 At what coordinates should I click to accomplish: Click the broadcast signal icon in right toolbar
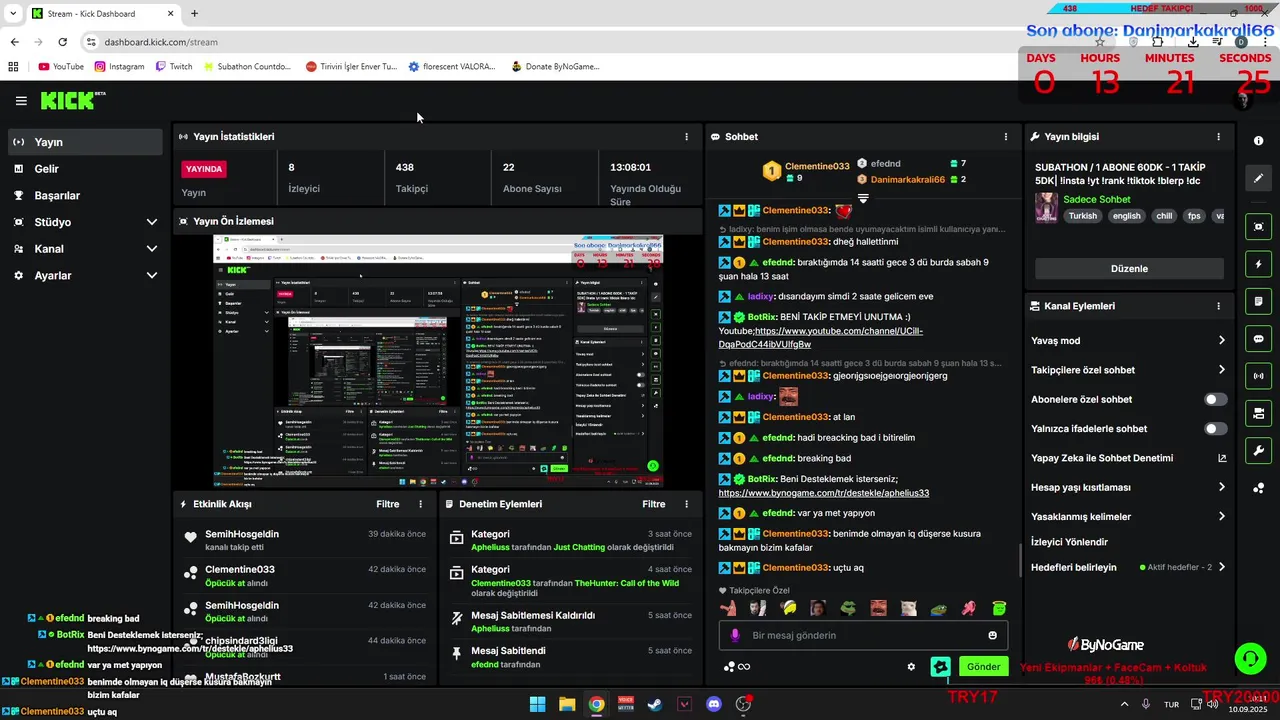1259,376
